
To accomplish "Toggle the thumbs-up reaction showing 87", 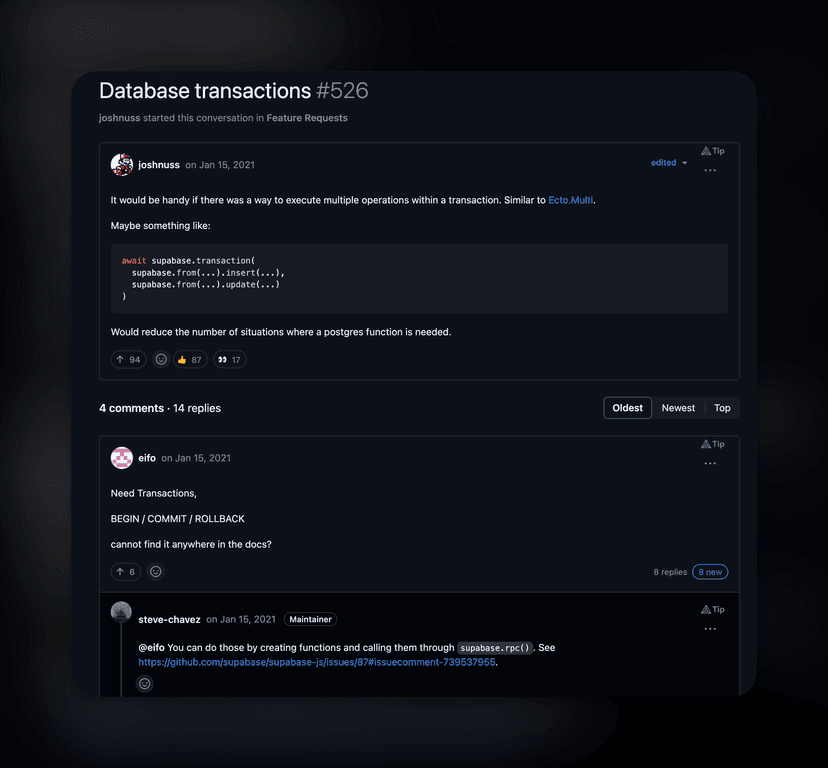I will pyautogui.click(x=189, y=359).
